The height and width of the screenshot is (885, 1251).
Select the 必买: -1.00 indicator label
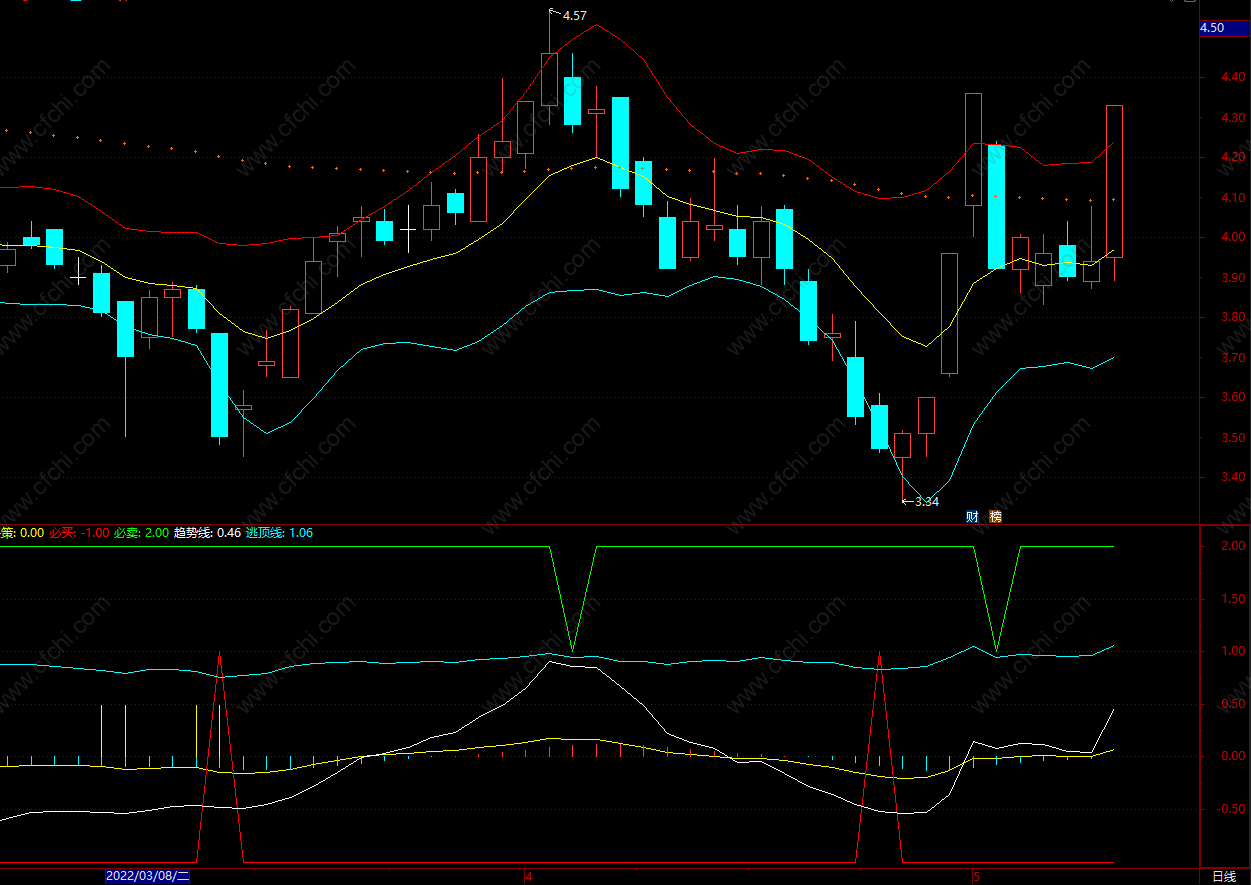click(x=79, y=533)
